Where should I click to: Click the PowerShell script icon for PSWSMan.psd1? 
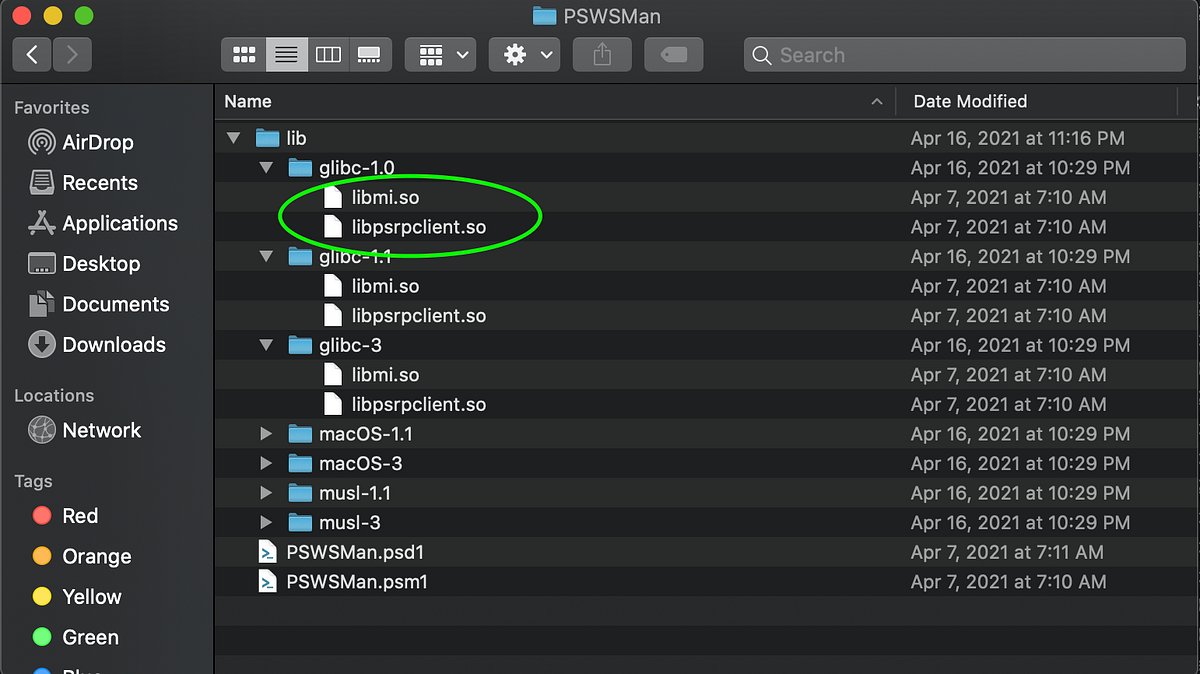coord(266,551)
